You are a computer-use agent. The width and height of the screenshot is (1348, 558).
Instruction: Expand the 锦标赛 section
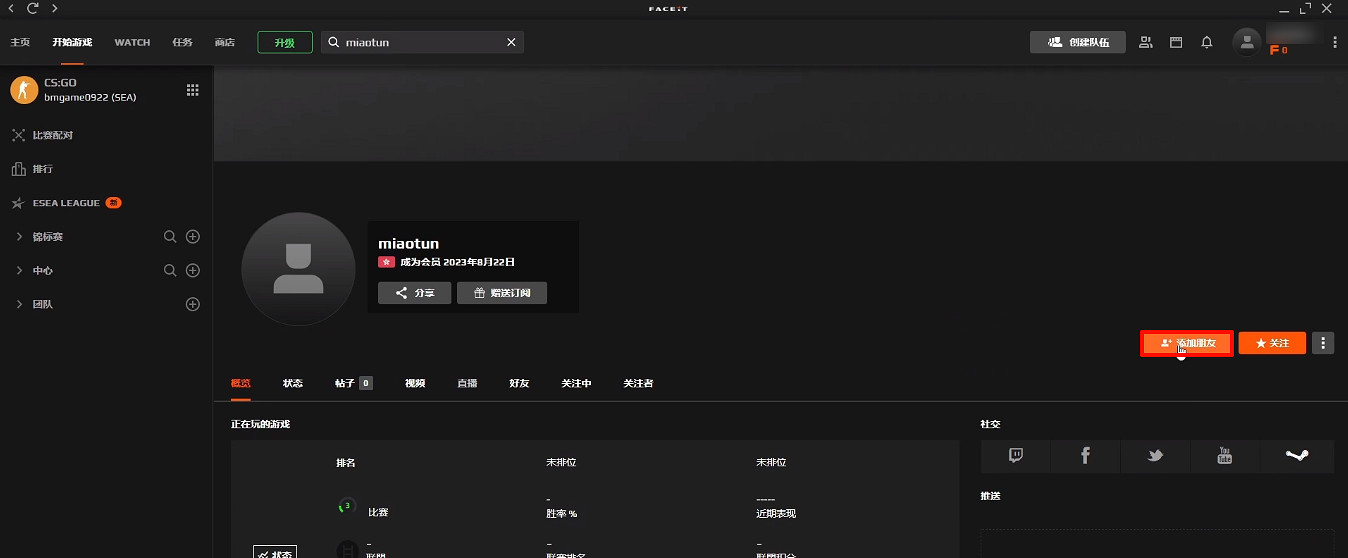click(x=19, y=237)
